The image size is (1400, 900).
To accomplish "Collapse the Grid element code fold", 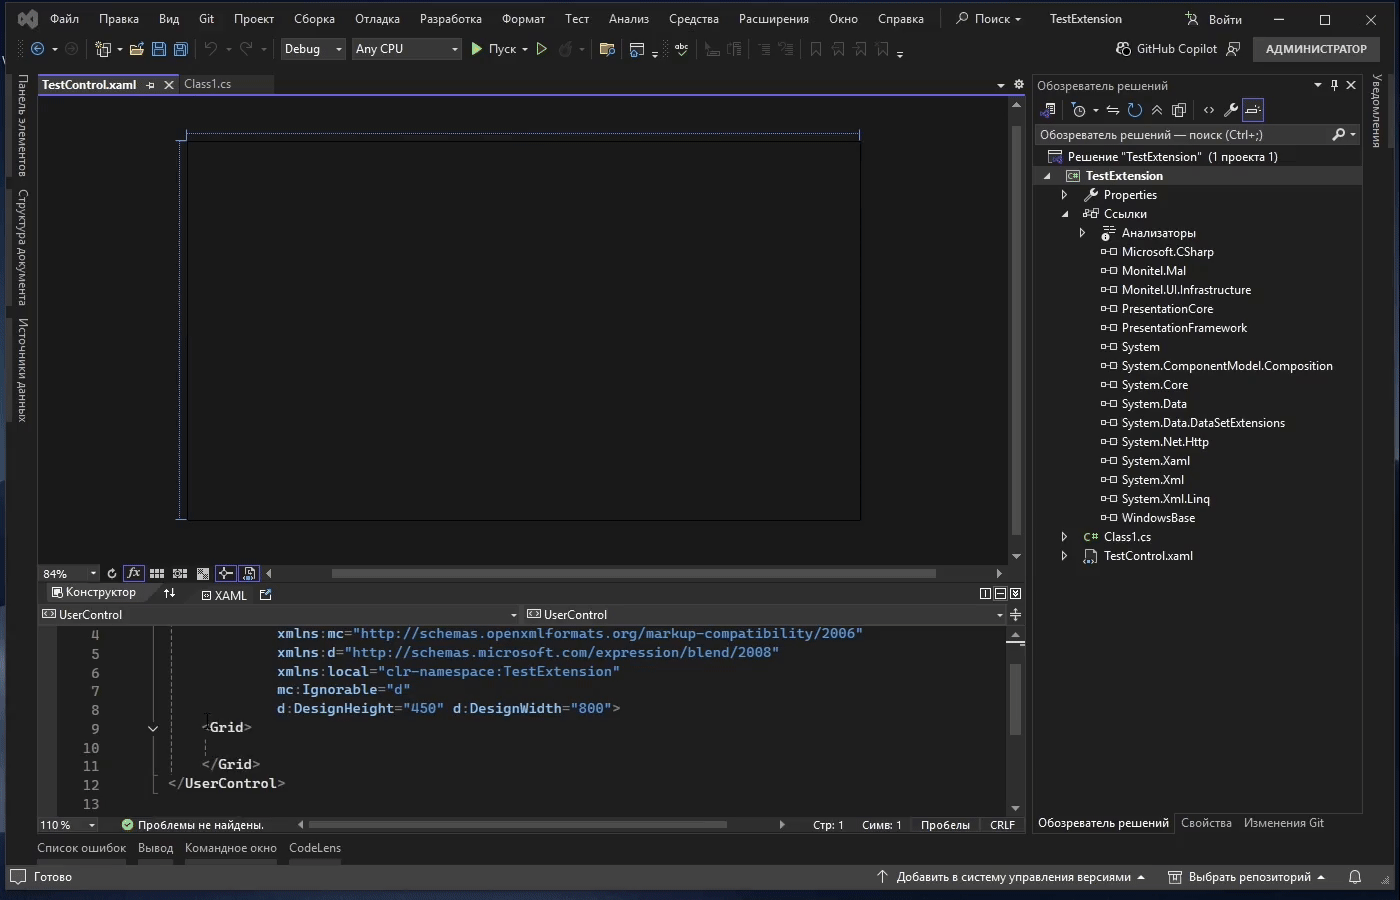I will click(x=153, y=729).
